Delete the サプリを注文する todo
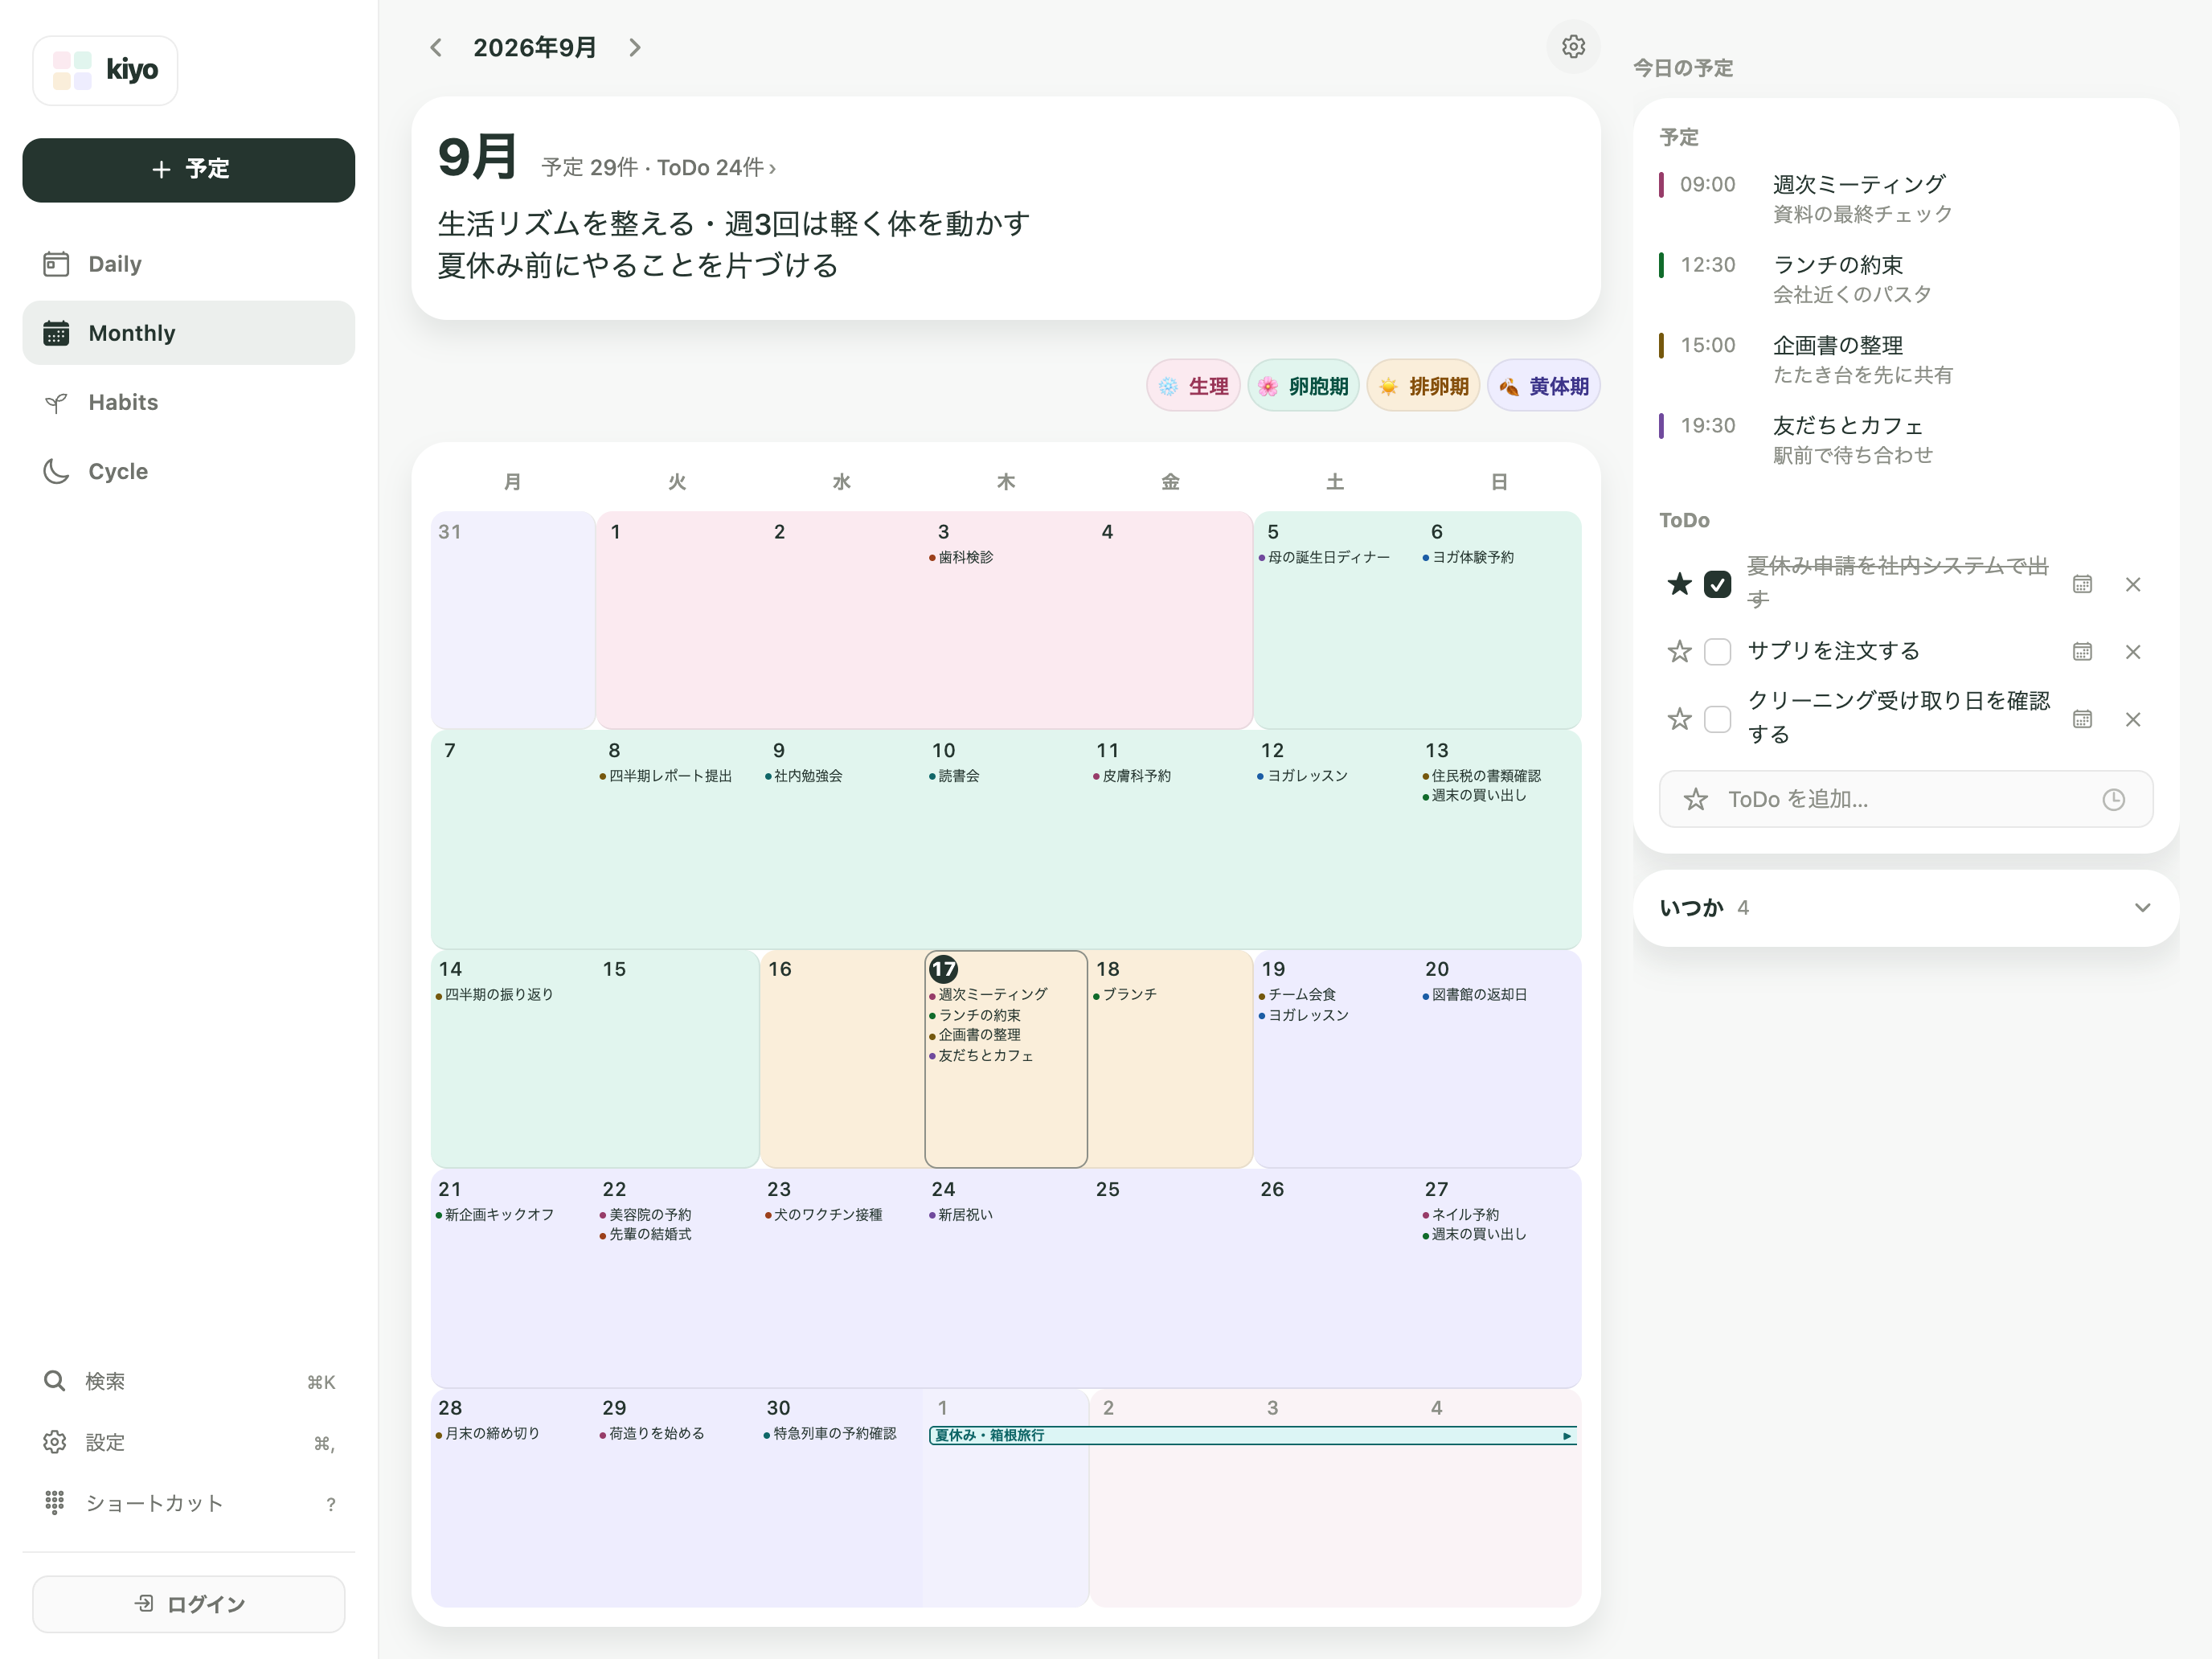This screenshot has width=2212, height=1659. tap(2133, 651)
